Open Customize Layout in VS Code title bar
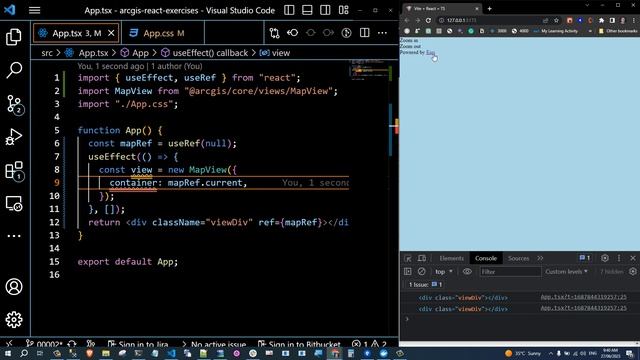The height and width of the screenshot is (360, 640). point(344,10)
